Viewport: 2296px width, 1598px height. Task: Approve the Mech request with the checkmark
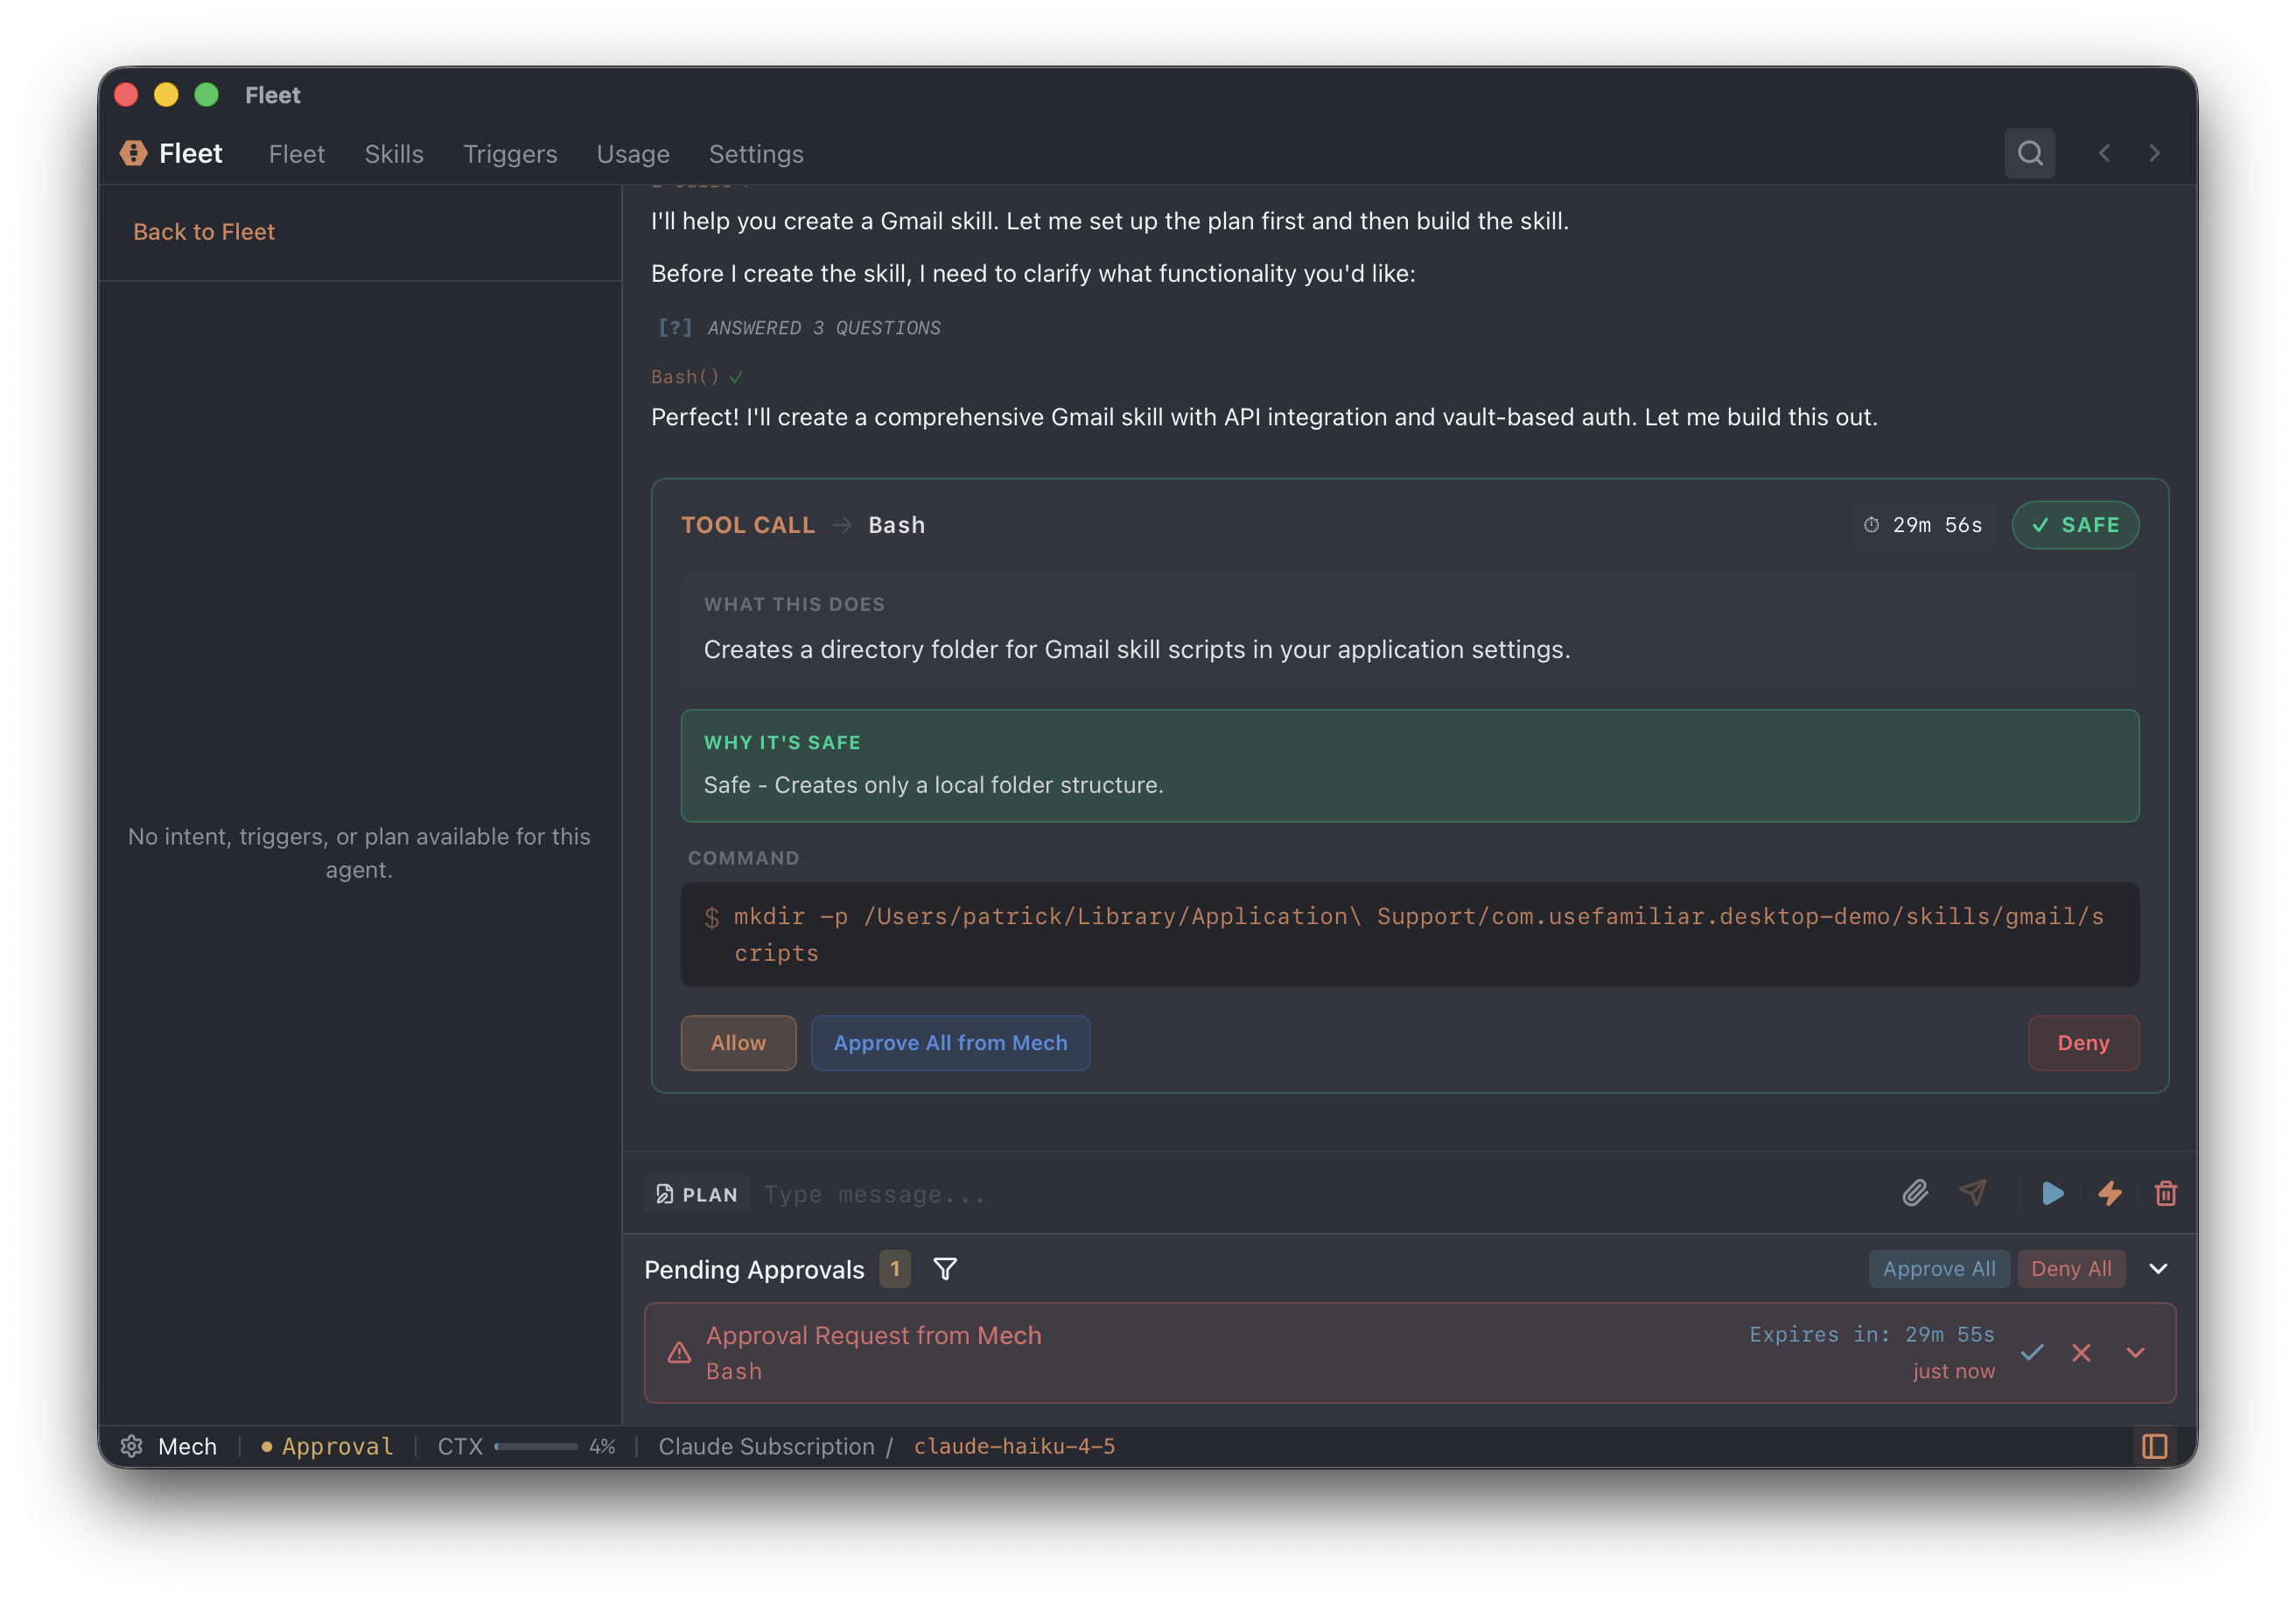pos(2031,1353)
